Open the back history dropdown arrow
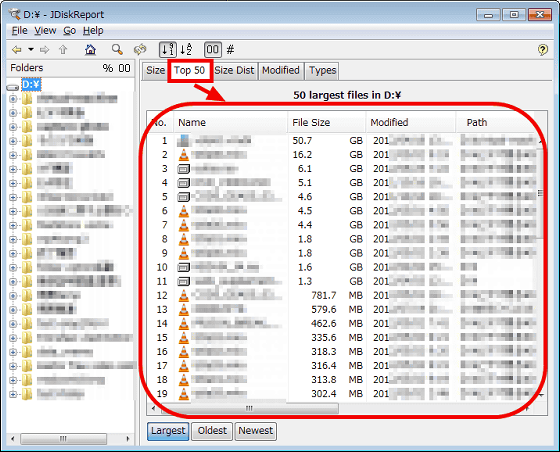 31,49
